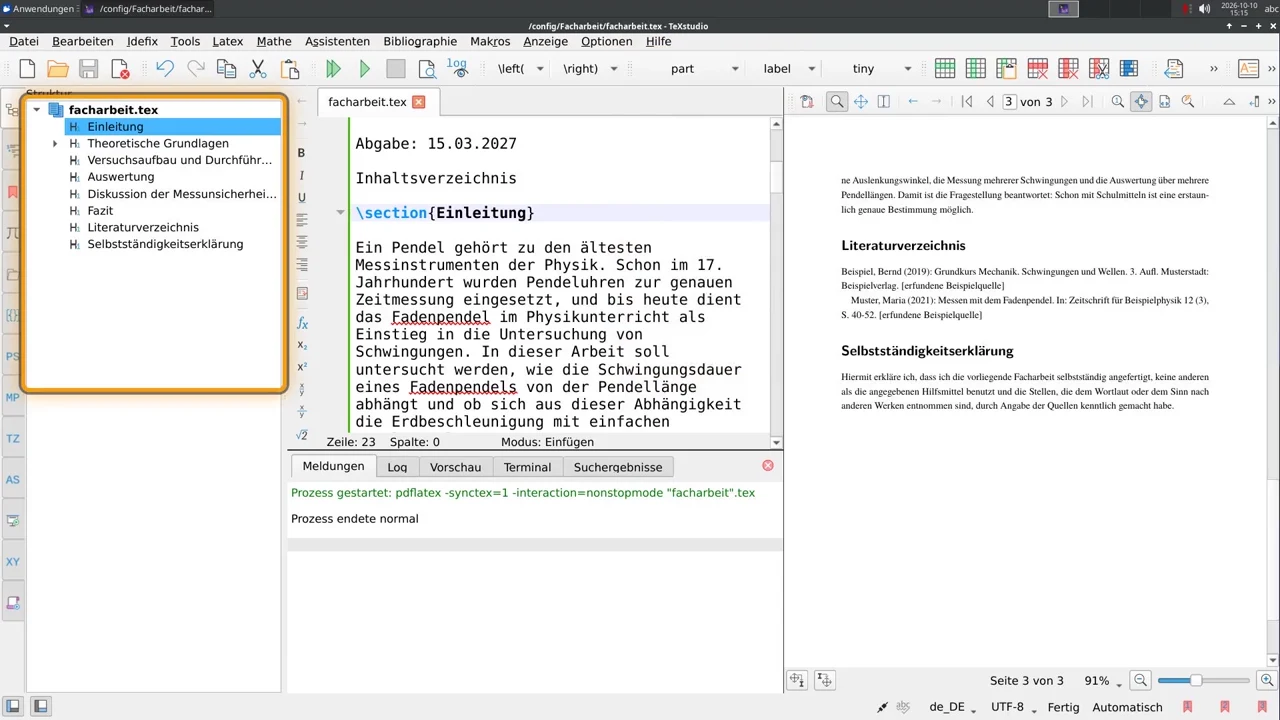
Task: Click the New document icon
Action: tap(27, 69)
